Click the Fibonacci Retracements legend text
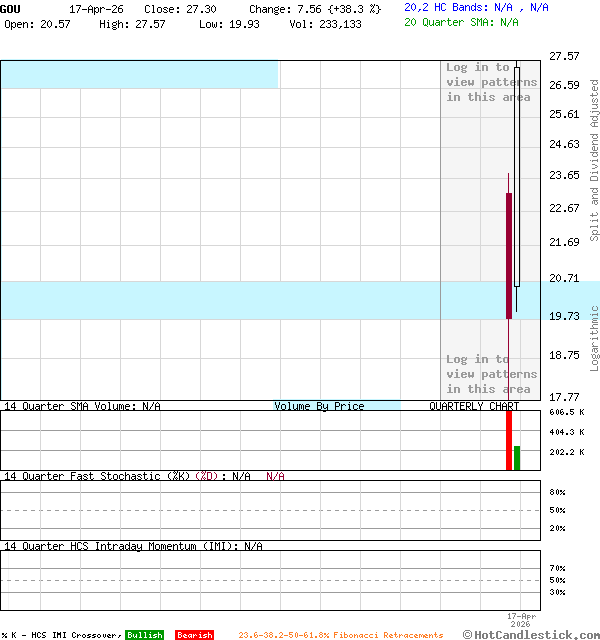 click(340, 635)
